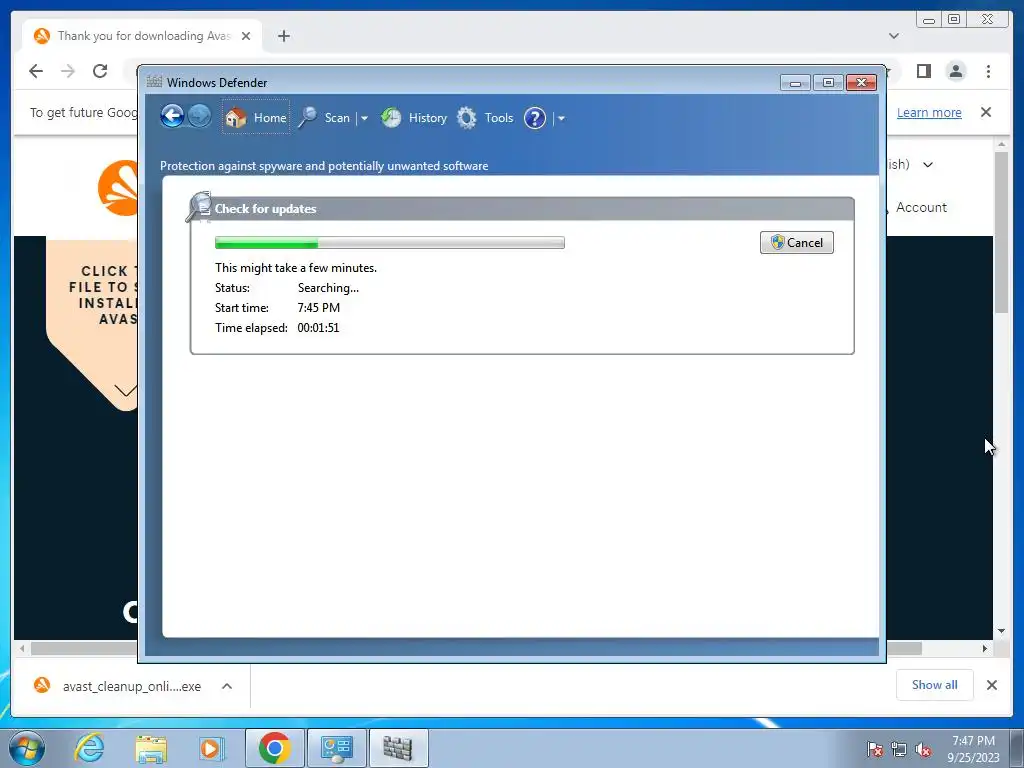Select the 'Thank you for downloading' tab
The image size is (1024, 768).
[142, 36]
